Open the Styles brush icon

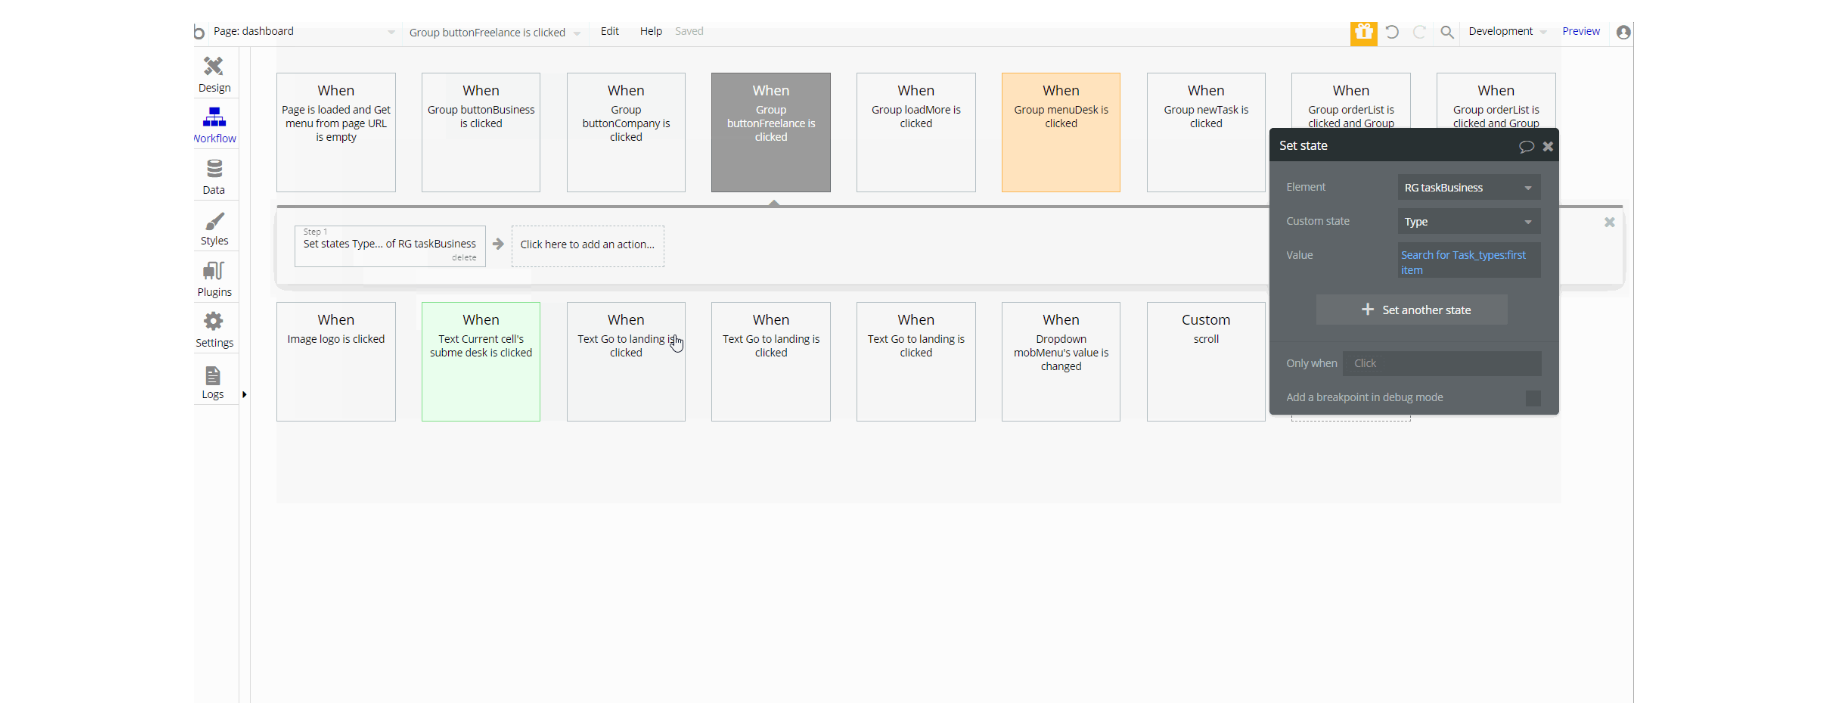214,221
